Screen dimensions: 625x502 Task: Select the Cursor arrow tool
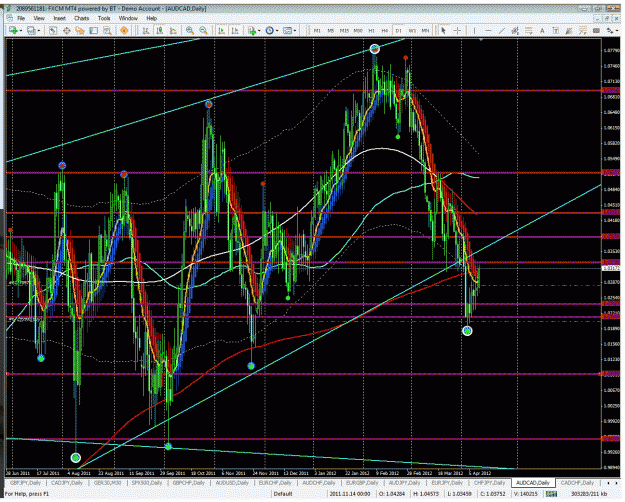pyautogui.click(x=443, y=31)
